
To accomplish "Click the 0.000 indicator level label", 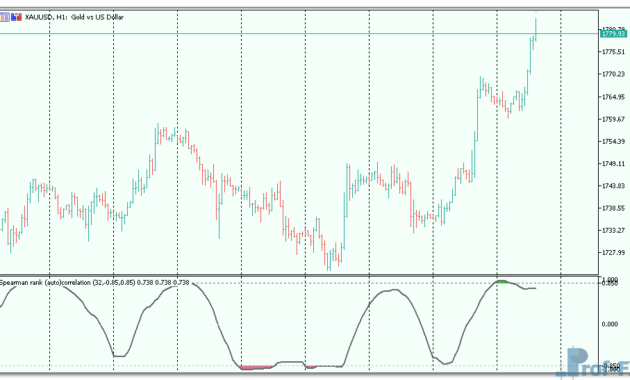I will click(x=610, y=324).
